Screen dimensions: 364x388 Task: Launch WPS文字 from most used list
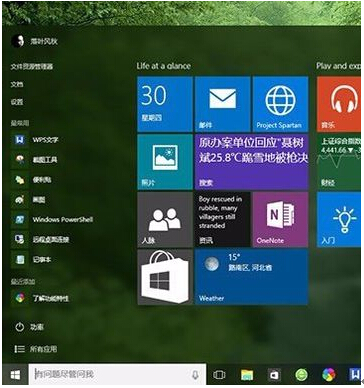(x=45, y=140)
